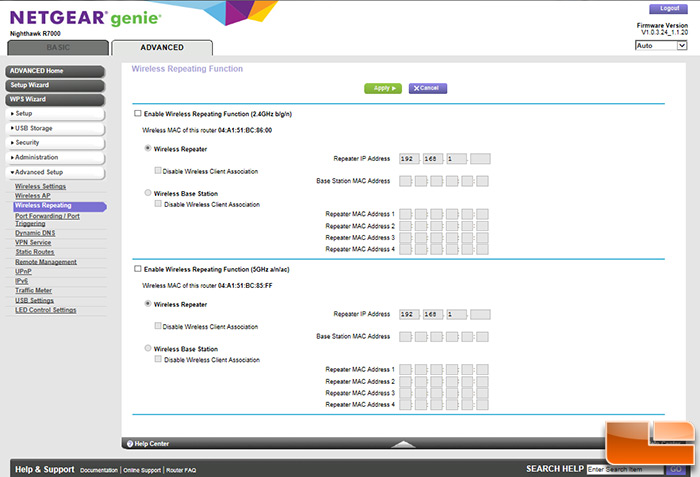Open the Setup Wizard
The image size is (700, 477).
55,85
